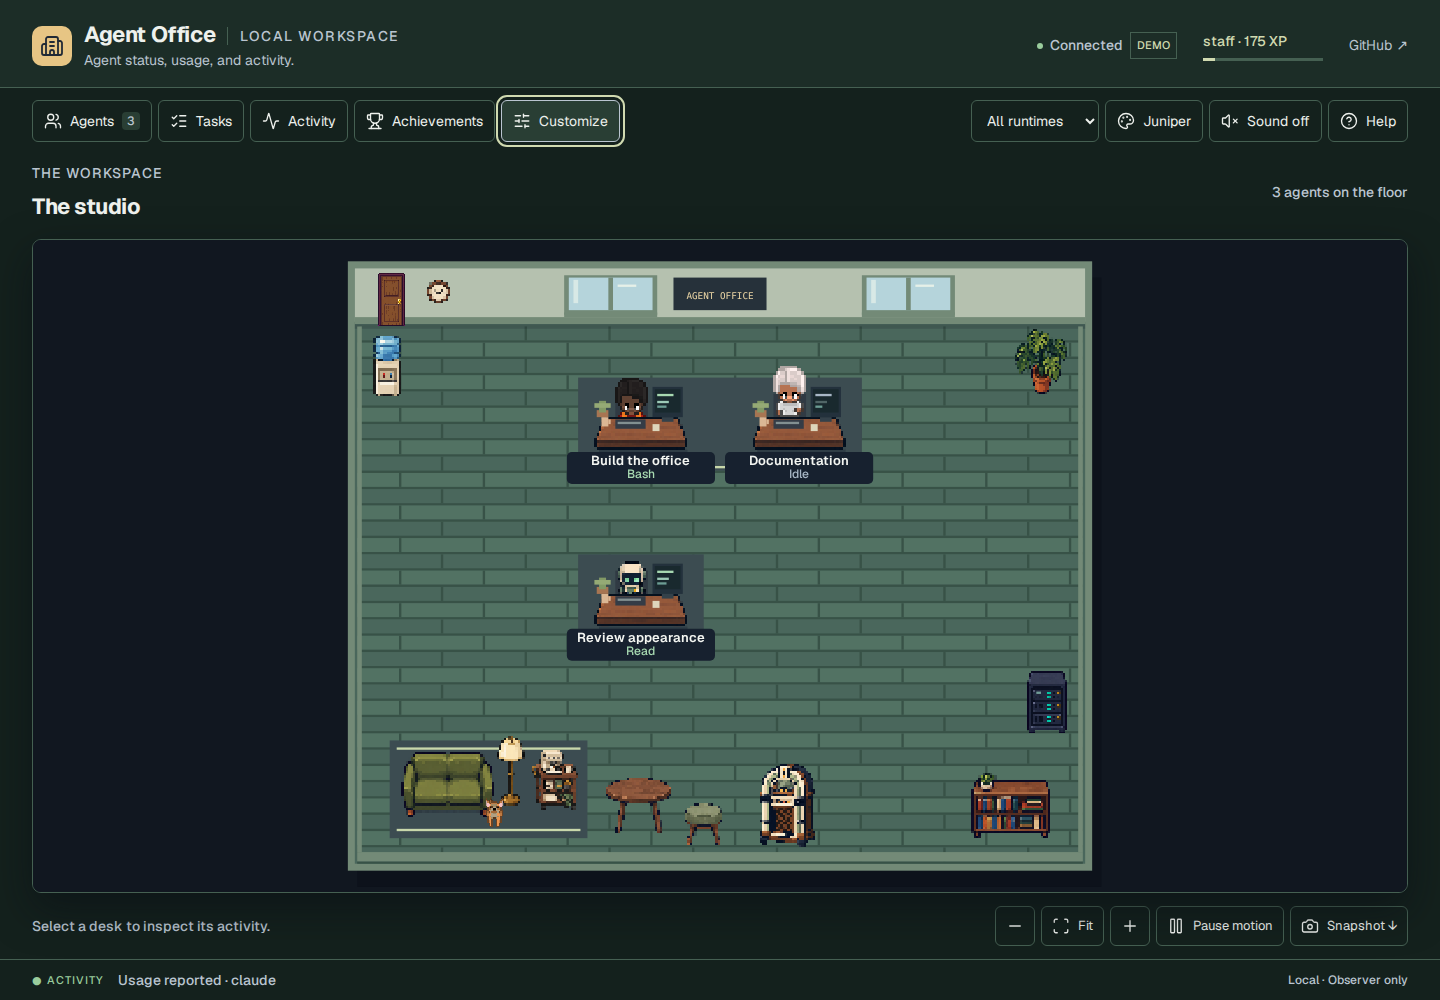Click the server rack icon
The height and width of the screenshot is (1000, 1440).
pos(1047,701)
